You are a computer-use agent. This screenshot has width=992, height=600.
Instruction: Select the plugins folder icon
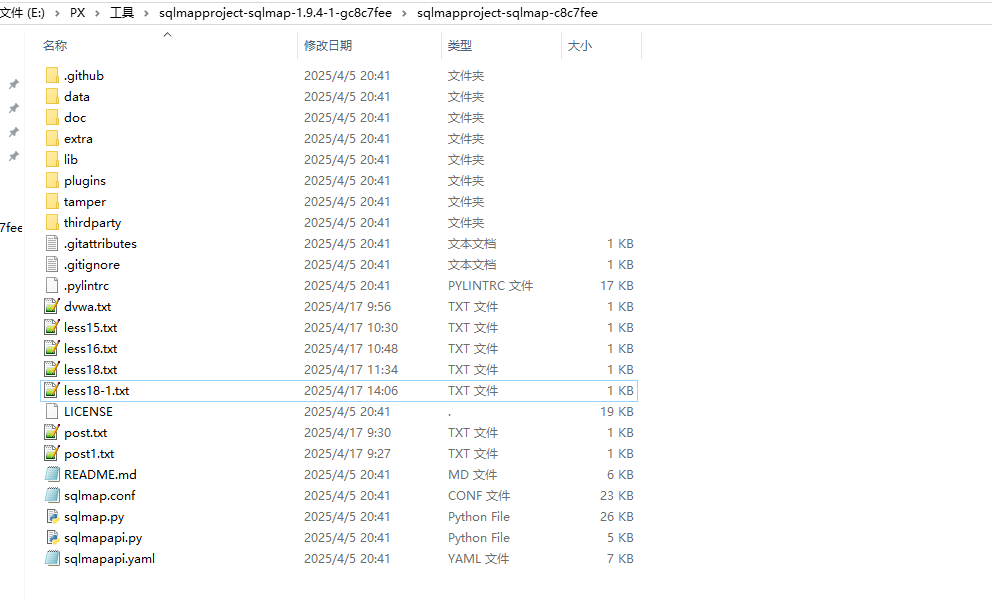(x=52, y=180)
